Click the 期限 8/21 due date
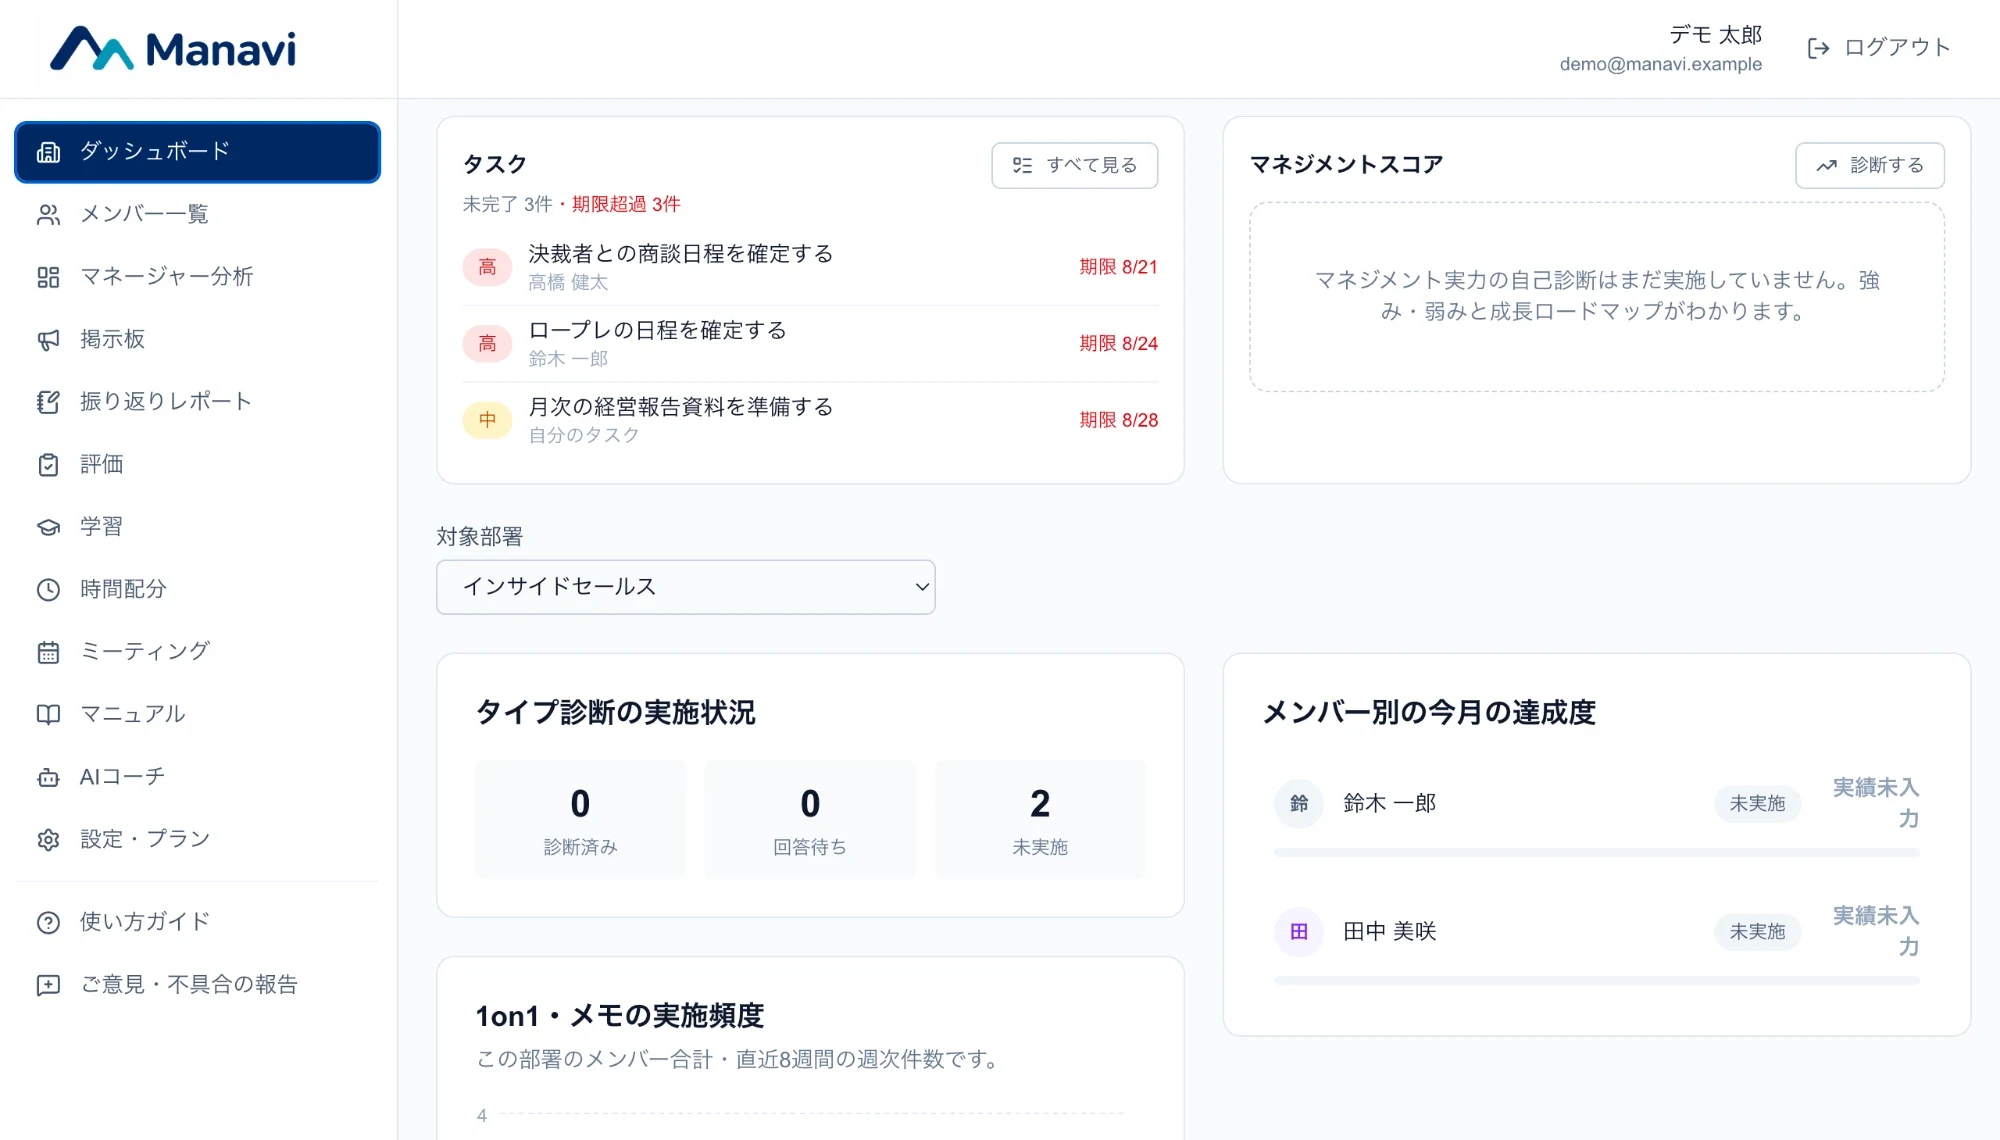 [x=1118, y=267]
